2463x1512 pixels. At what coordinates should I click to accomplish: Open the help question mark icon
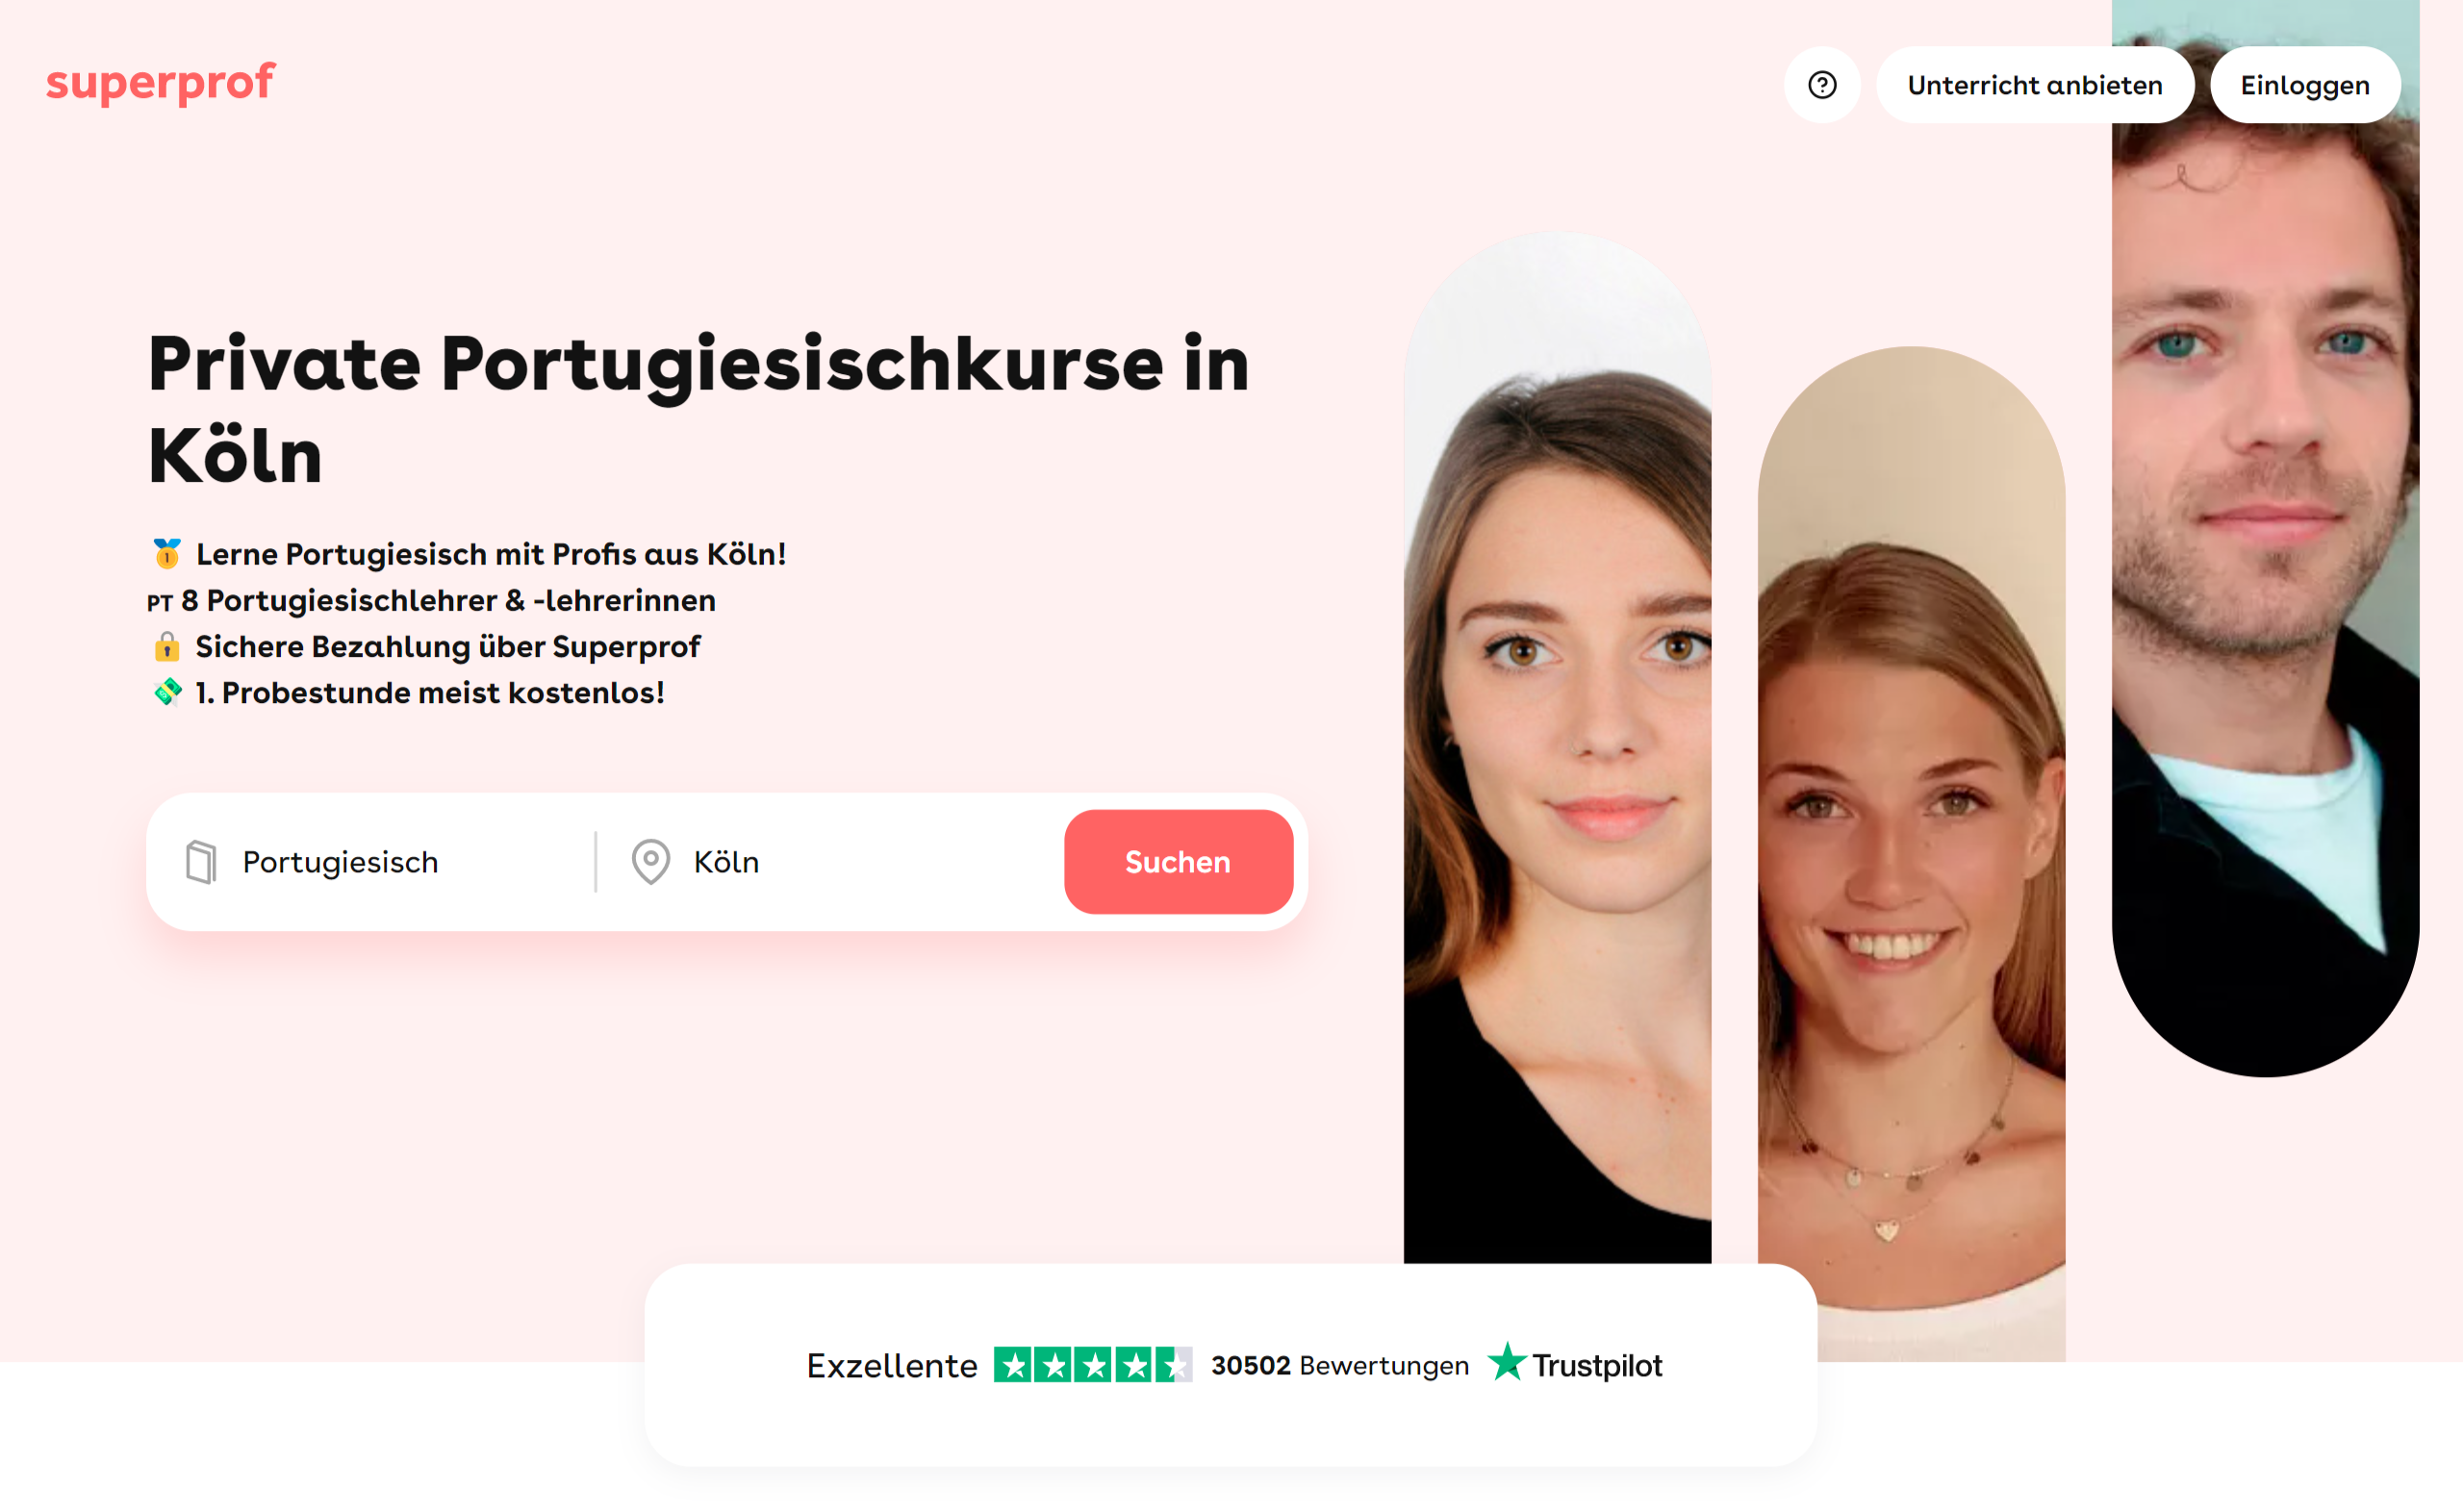1822,85
